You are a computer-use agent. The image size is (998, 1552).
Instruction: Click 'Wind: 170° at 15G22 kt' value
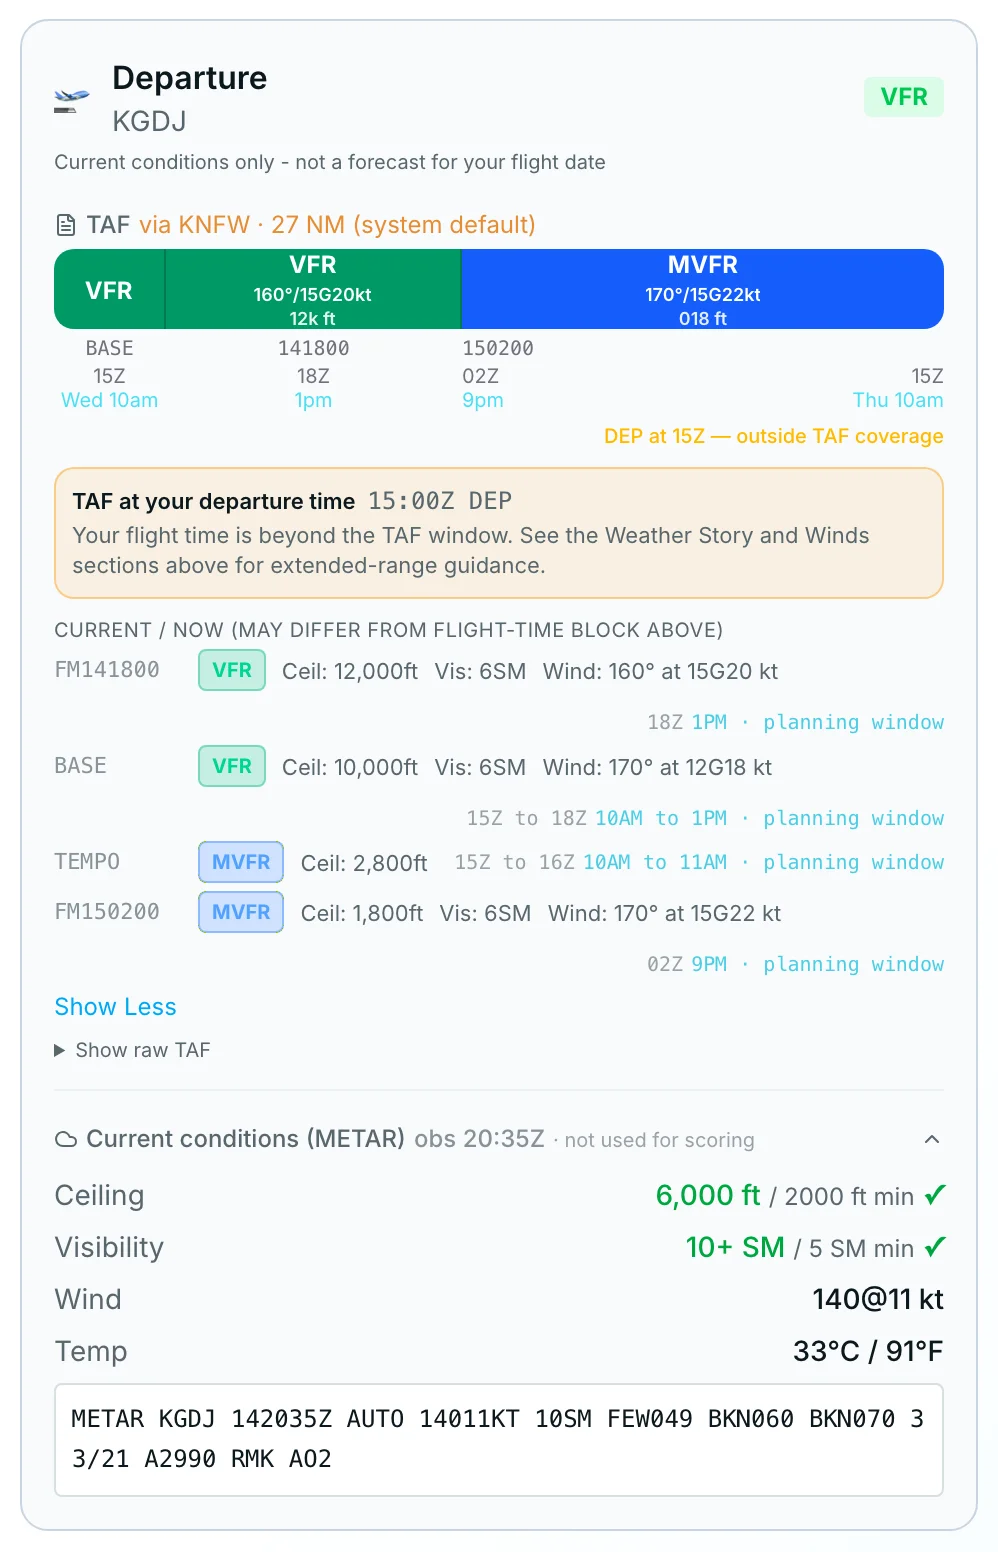tap(665, 913)
